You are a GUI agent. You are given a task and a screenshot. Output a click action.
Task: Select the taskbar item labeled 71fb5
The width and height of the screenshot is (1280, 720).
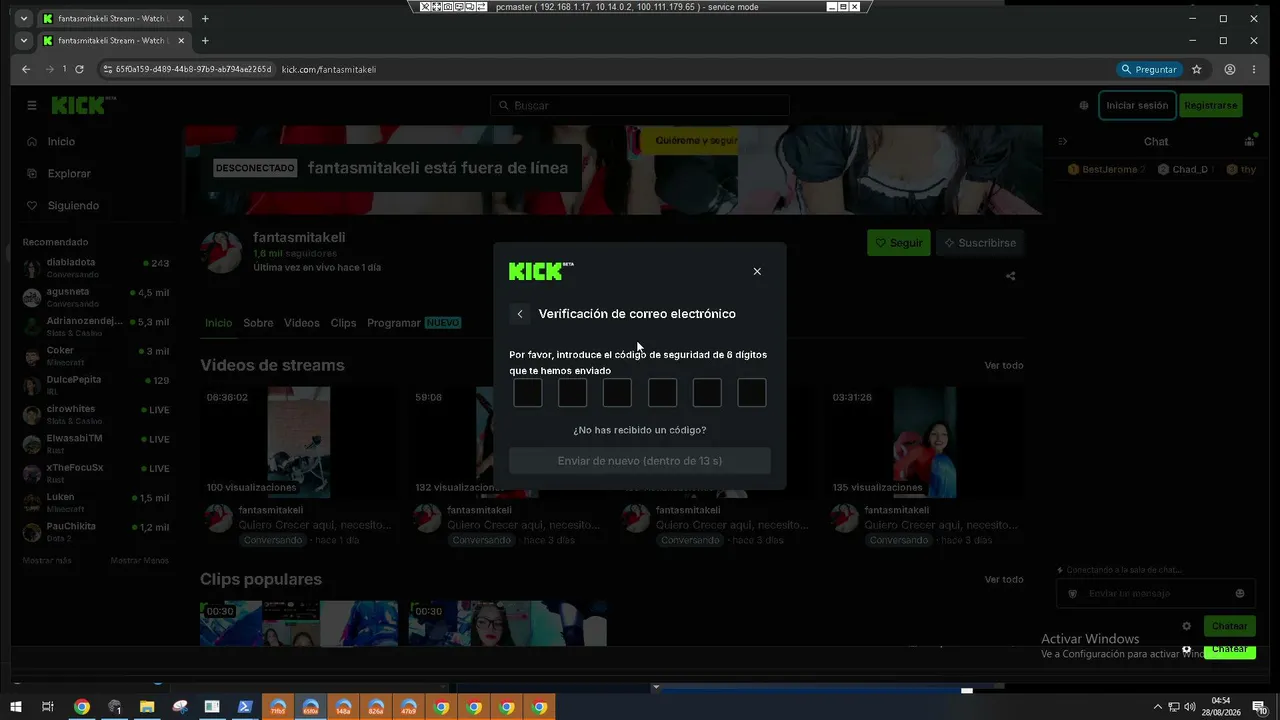click(278, 707)
